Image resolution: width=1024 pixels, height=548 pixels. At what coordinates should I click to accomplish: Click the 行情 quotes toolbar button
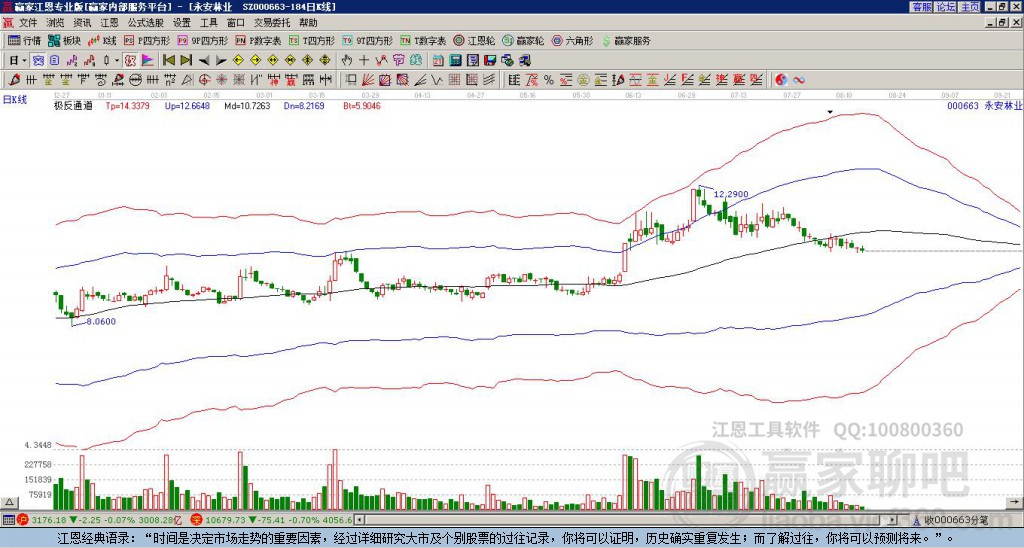coord(24,40)
